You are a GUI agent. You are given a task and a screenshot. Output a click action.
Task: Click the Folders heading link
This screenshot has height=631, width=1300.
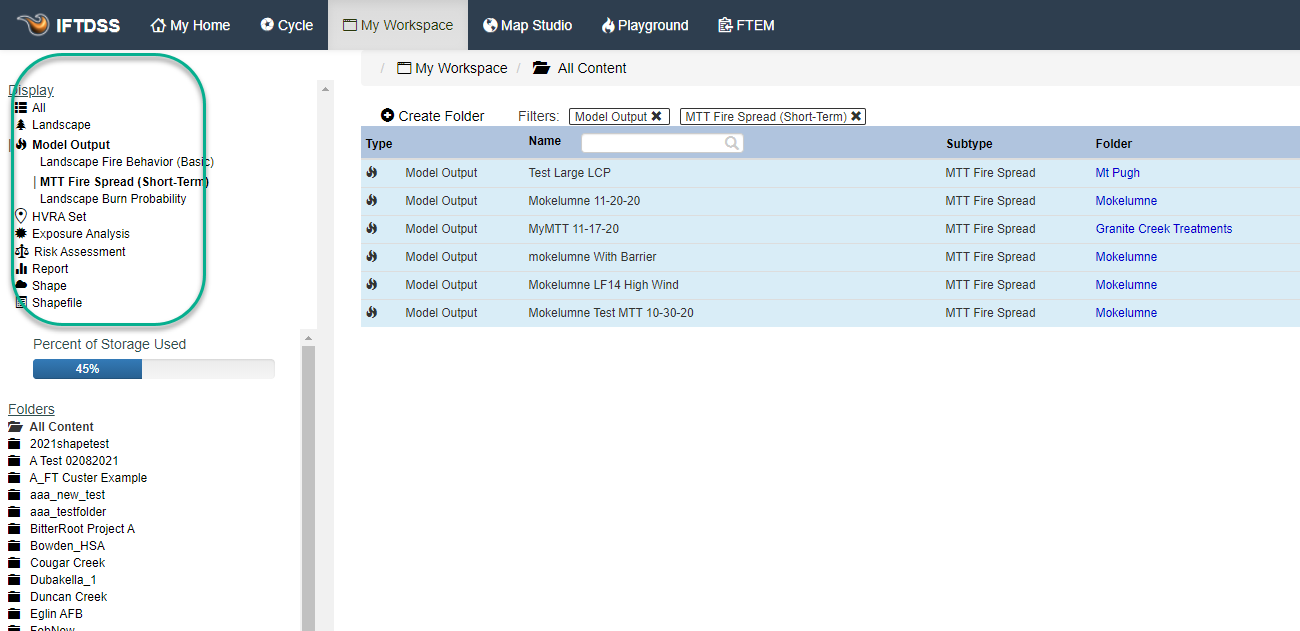[x=31, y=409]
